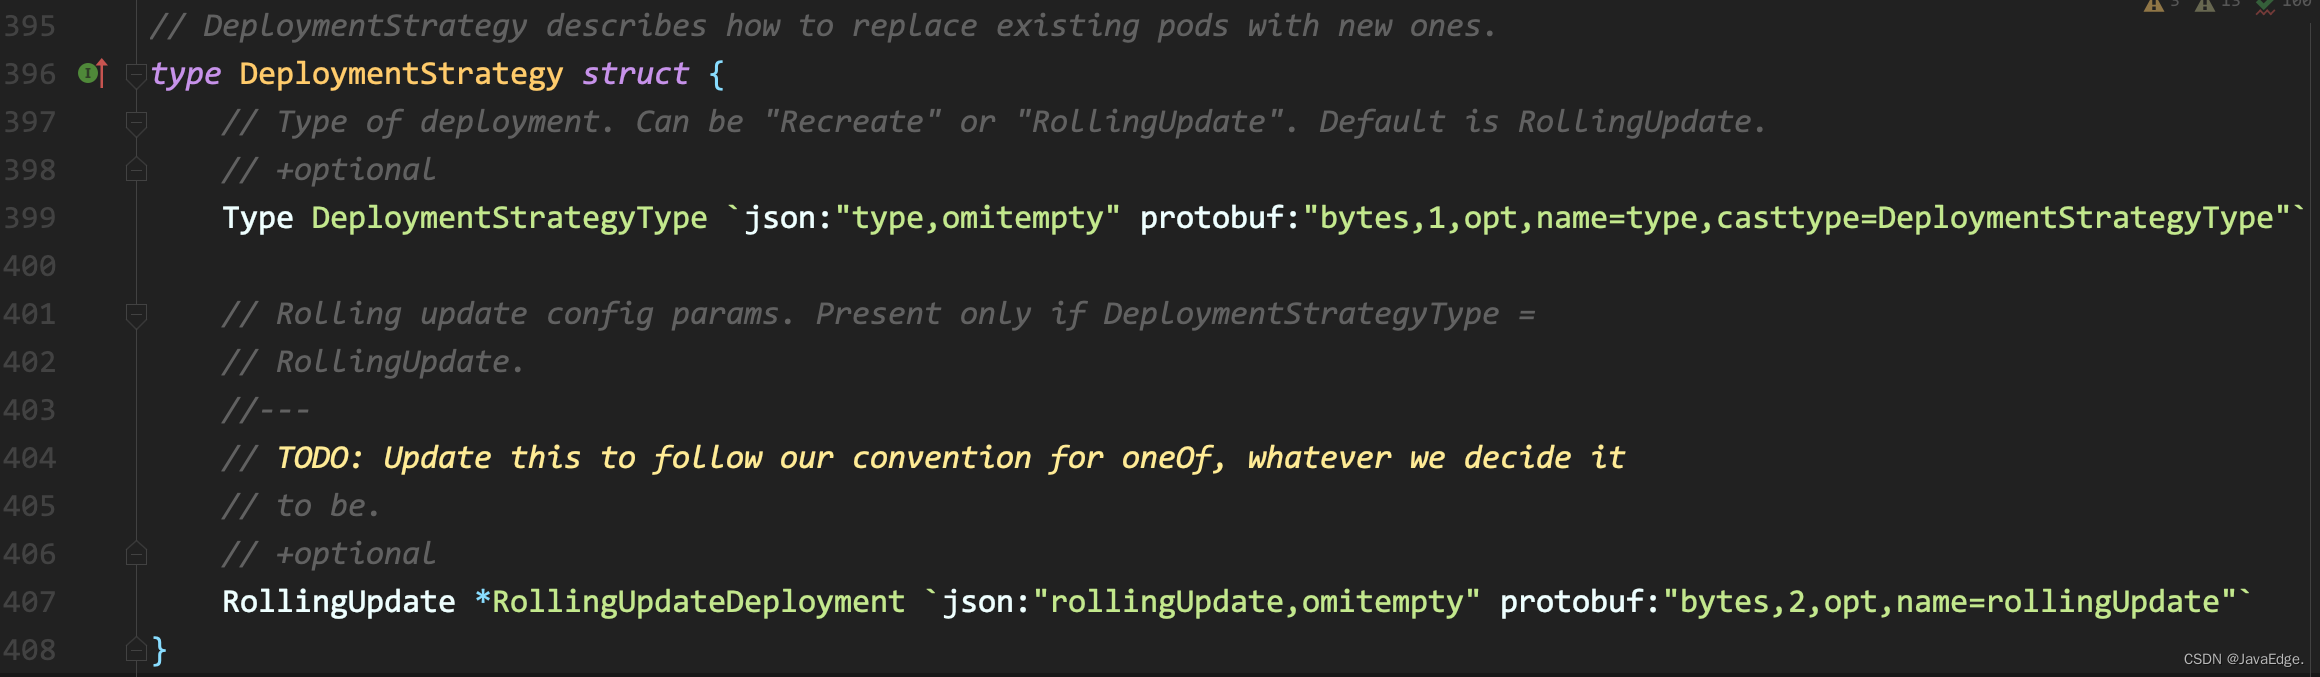Screen dimensions: 2320x677
Task: Click the RollingUpdate field name
Action: (x=338, y=602)
